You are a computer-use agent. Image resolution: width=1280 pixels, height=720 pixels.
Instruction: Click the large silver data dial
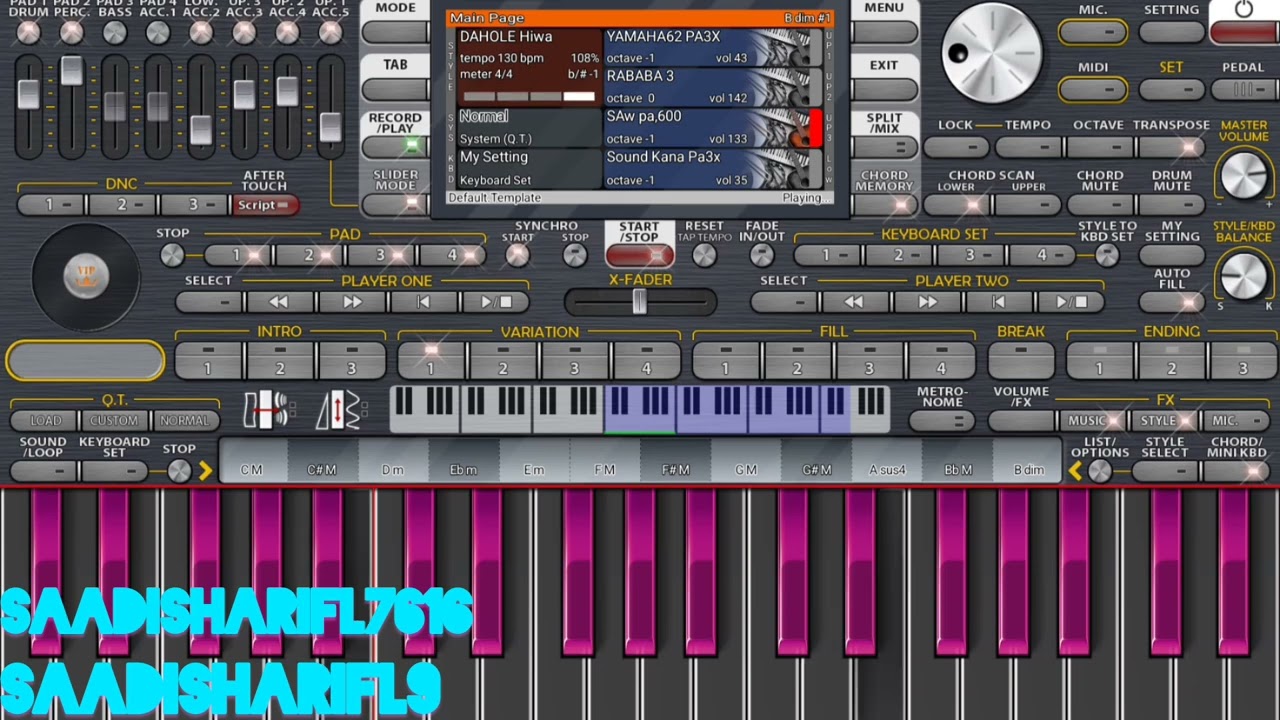[992, 52]
